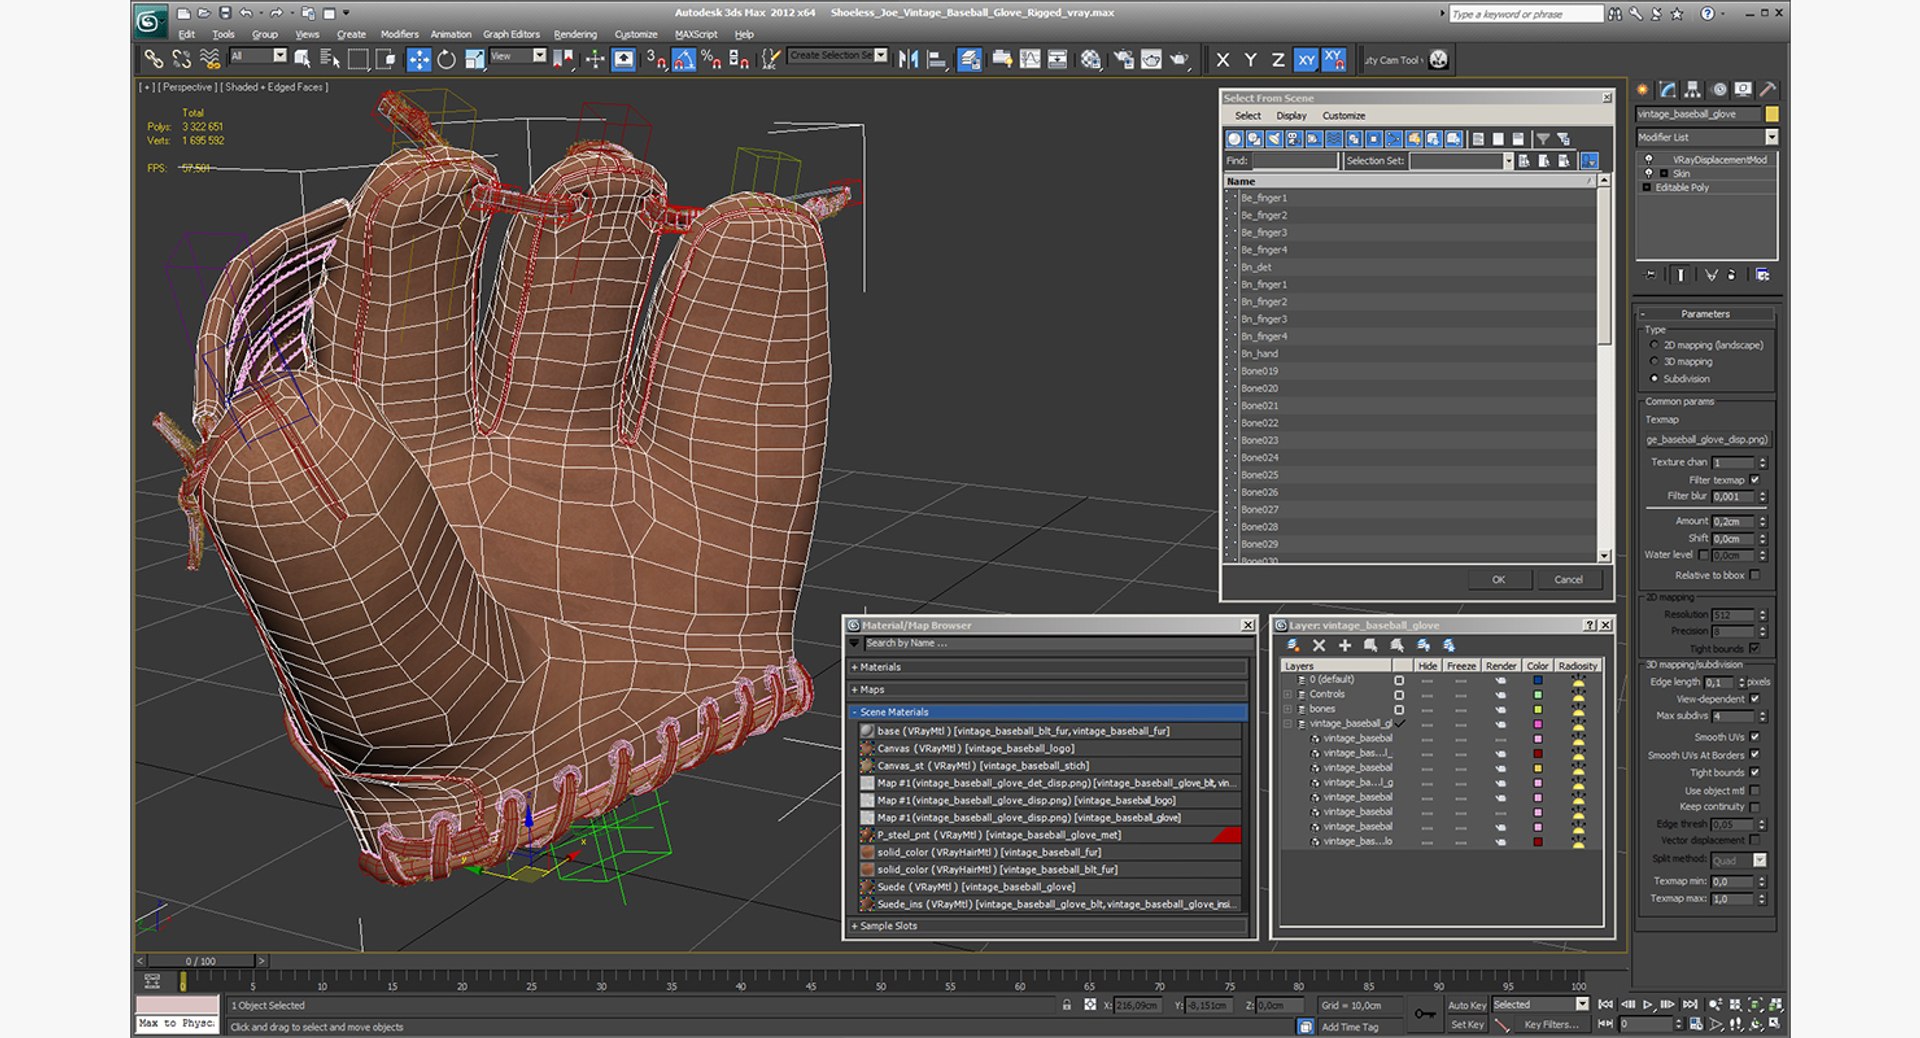This screenshot has height=1038, width=1920.
Task: Toggle Smooth UVs checkbox
Action: [1754, 737]
